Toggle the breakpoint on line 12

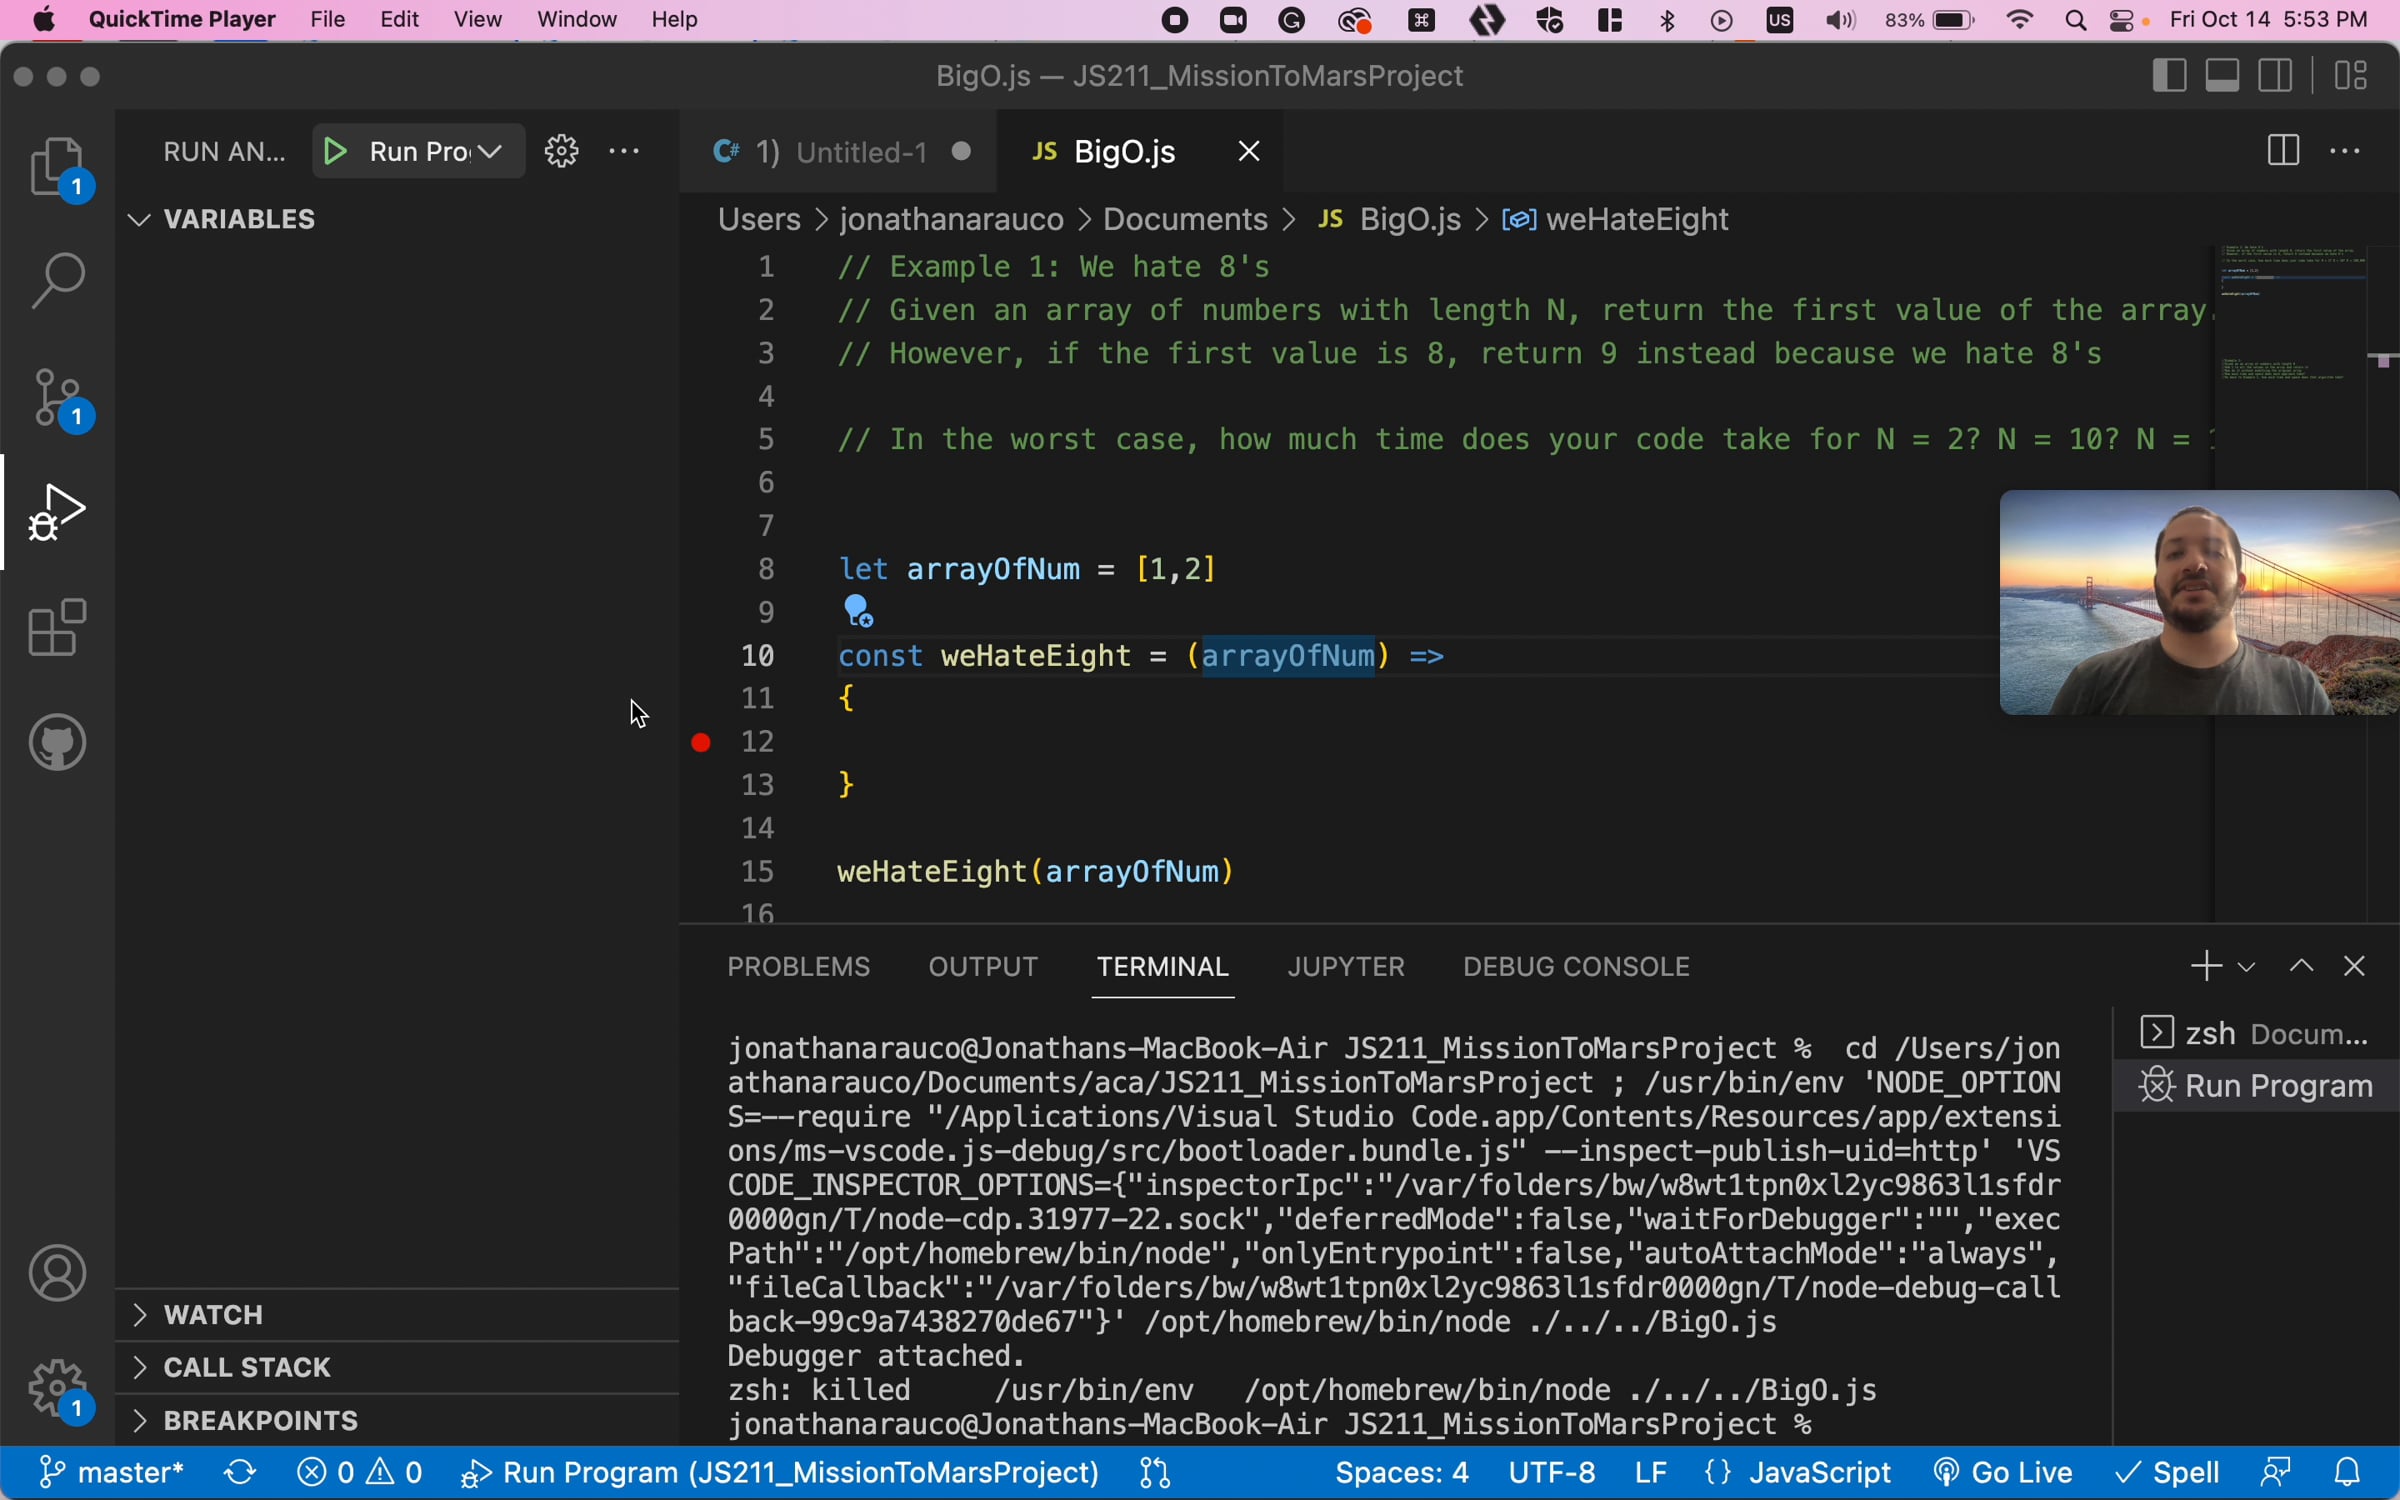701,742
